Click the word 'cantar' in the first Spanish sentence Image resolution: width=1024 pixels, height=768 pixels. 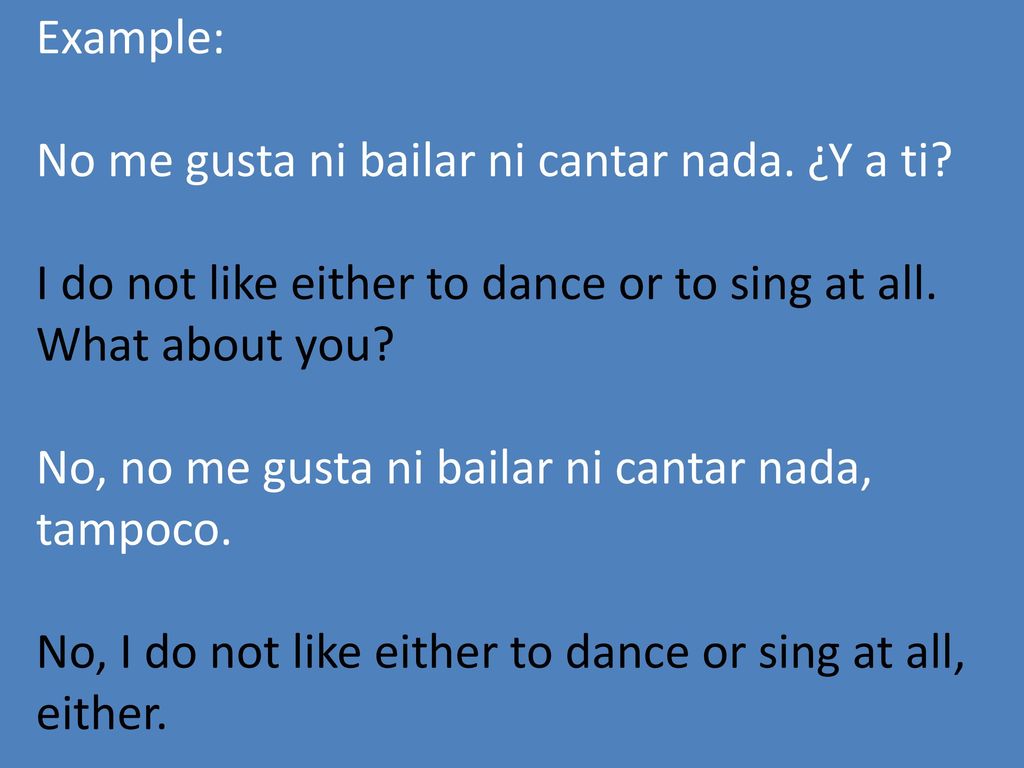coord(603,161)
